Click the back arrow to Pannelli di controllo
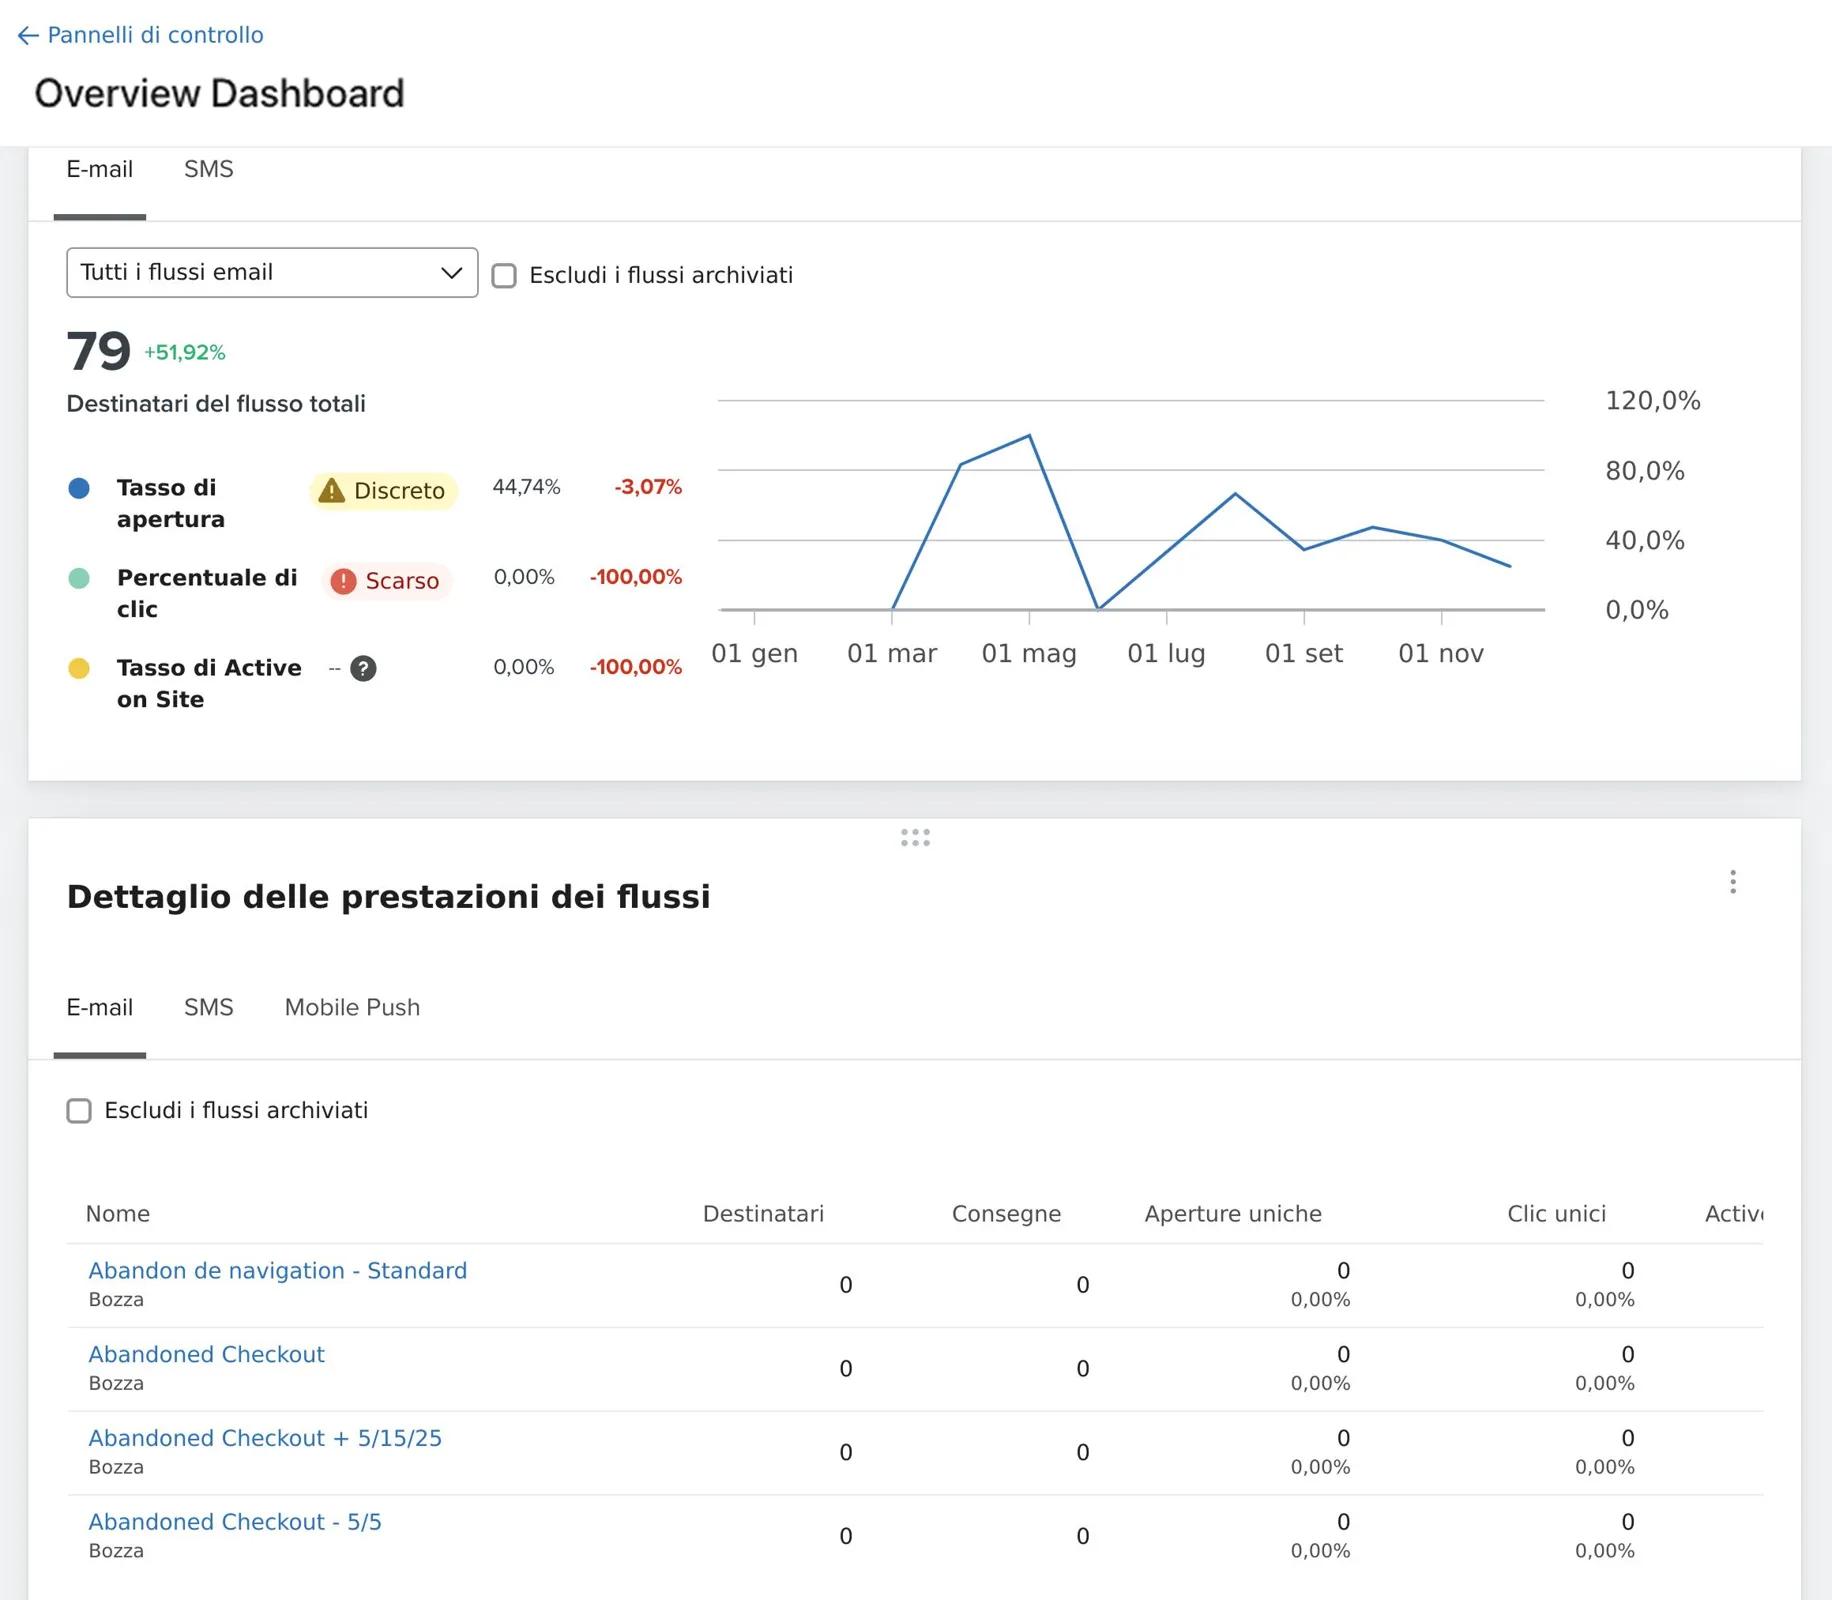This screenshot has height=1600, width=1832. (x=28, y=36)
